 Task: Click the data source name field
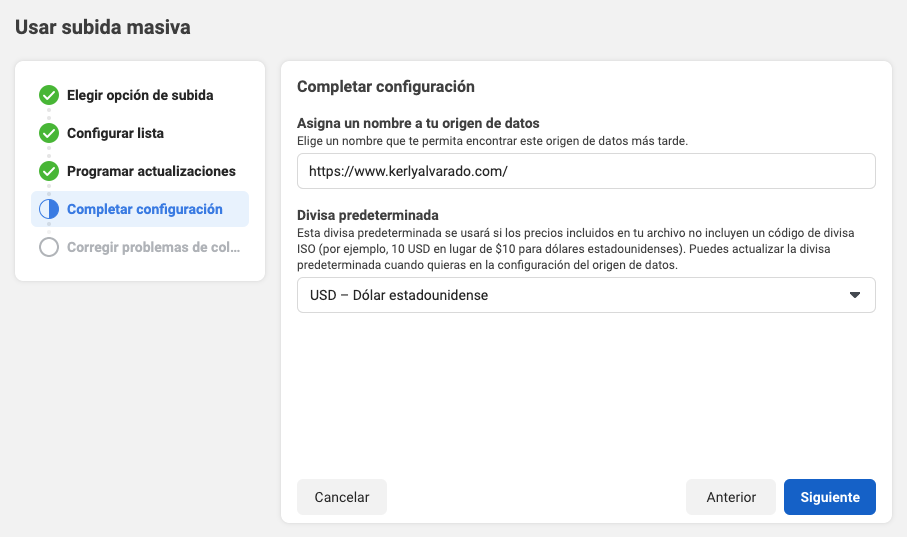[586, 171]
